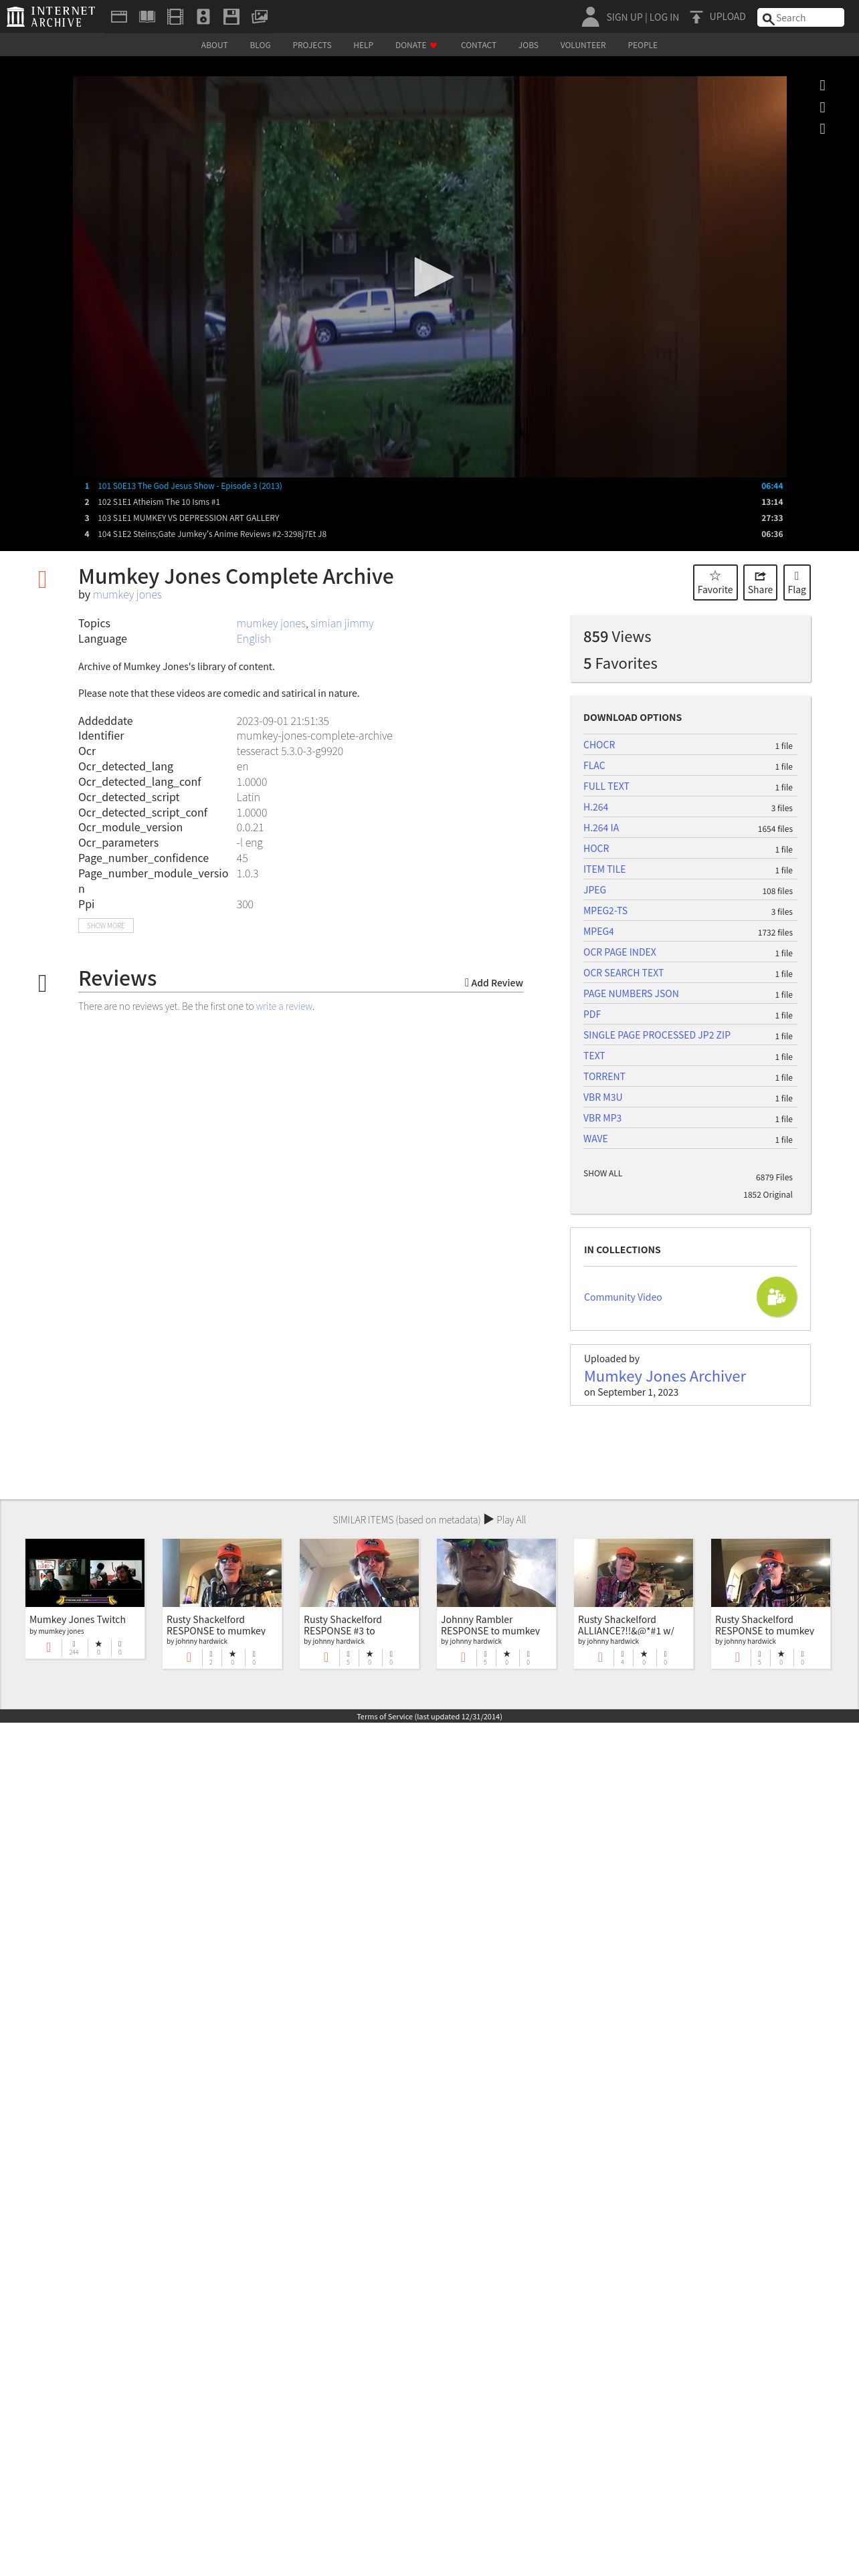Image resolution: width=859 pixels, height=2576 pixels.
Task: Download the VBR MP3 file
Action: pyautogui.click(x=602, y=1118)
